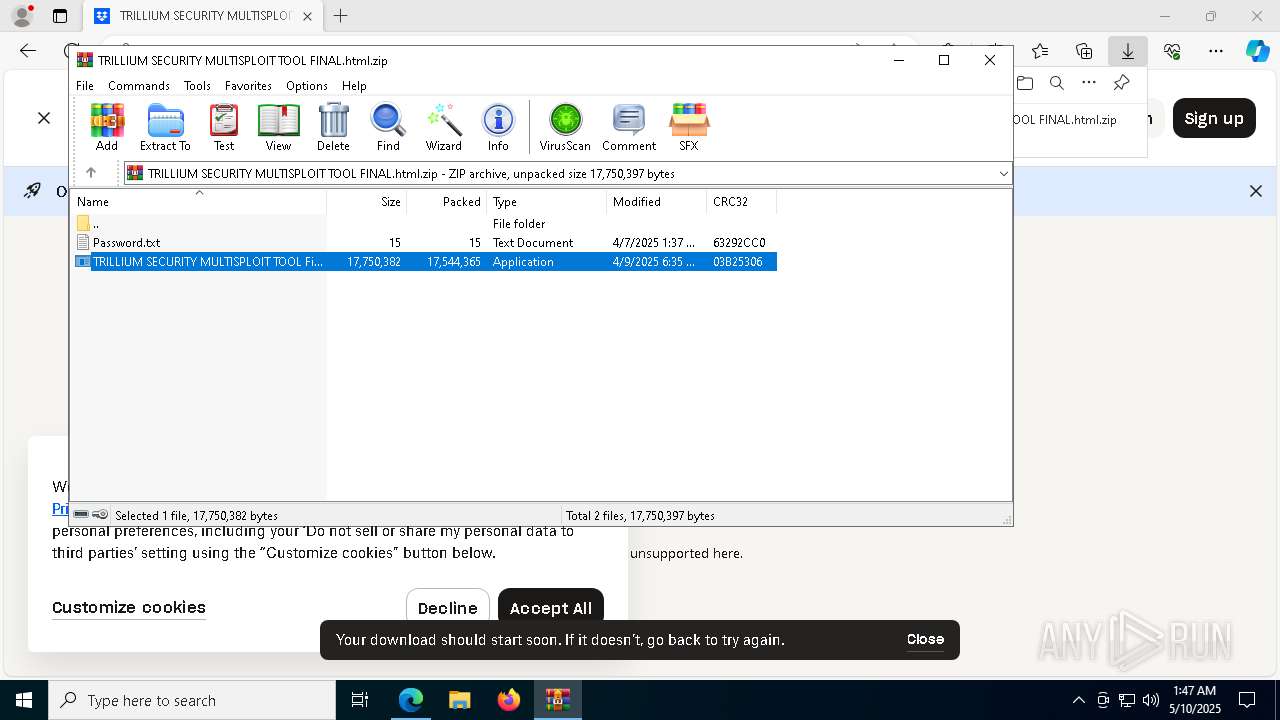Sort file list by CRC32 column

click(x=741, y=201)
